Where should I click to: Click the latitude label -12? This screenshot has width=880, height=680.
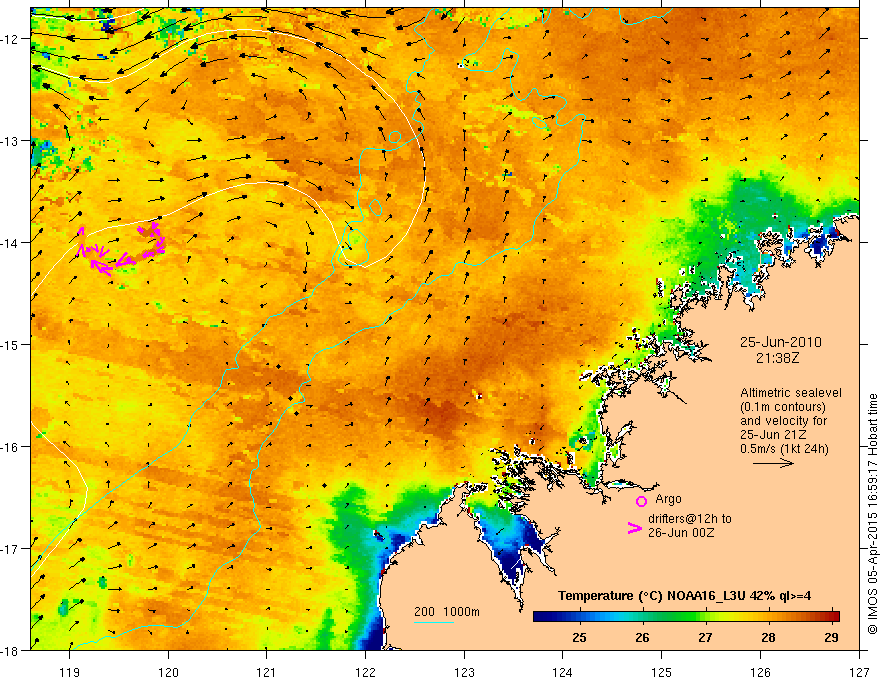(x=11, y=39)
